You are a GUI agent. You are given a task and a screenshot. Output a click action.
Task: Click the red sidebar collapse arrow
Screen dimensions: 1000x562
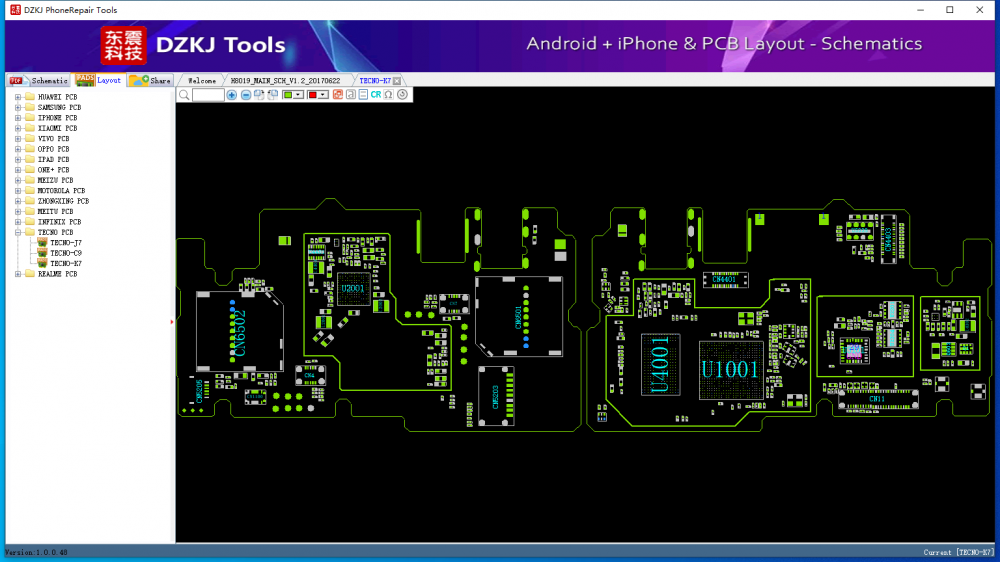172,322
